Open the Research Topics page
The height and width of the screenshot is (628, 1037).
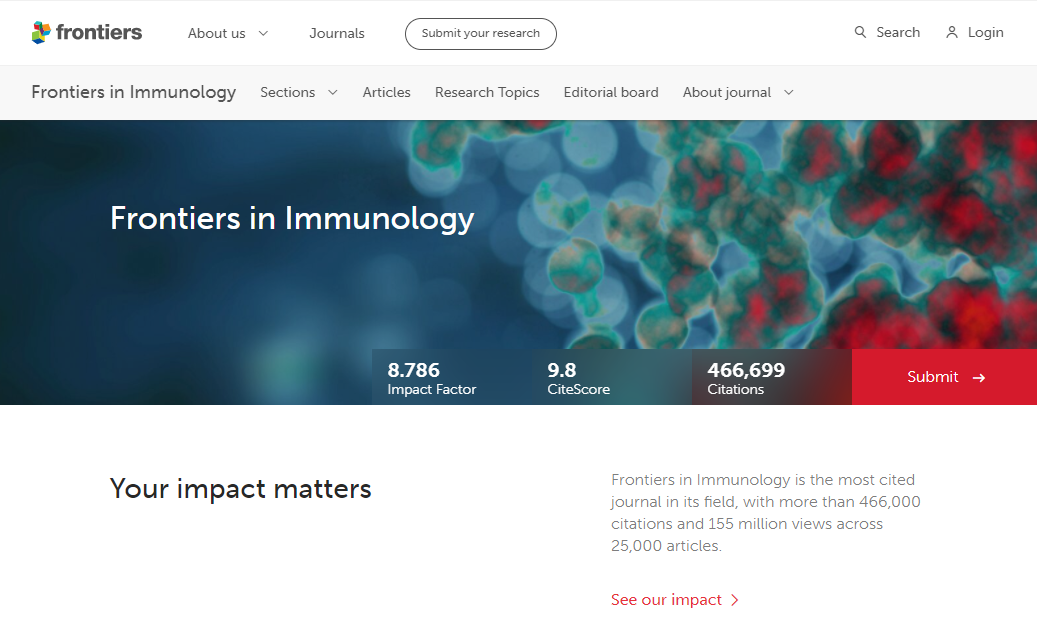coord(487,93)
